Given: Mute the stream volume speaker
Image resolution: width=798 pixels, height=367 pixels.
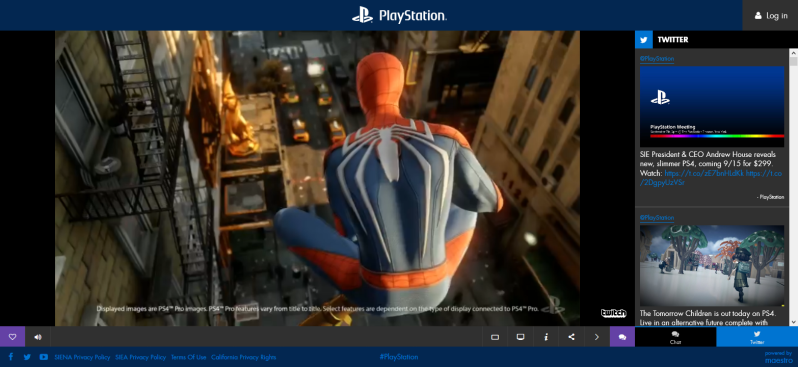Looking at the screenshot, I should (38, 336).
